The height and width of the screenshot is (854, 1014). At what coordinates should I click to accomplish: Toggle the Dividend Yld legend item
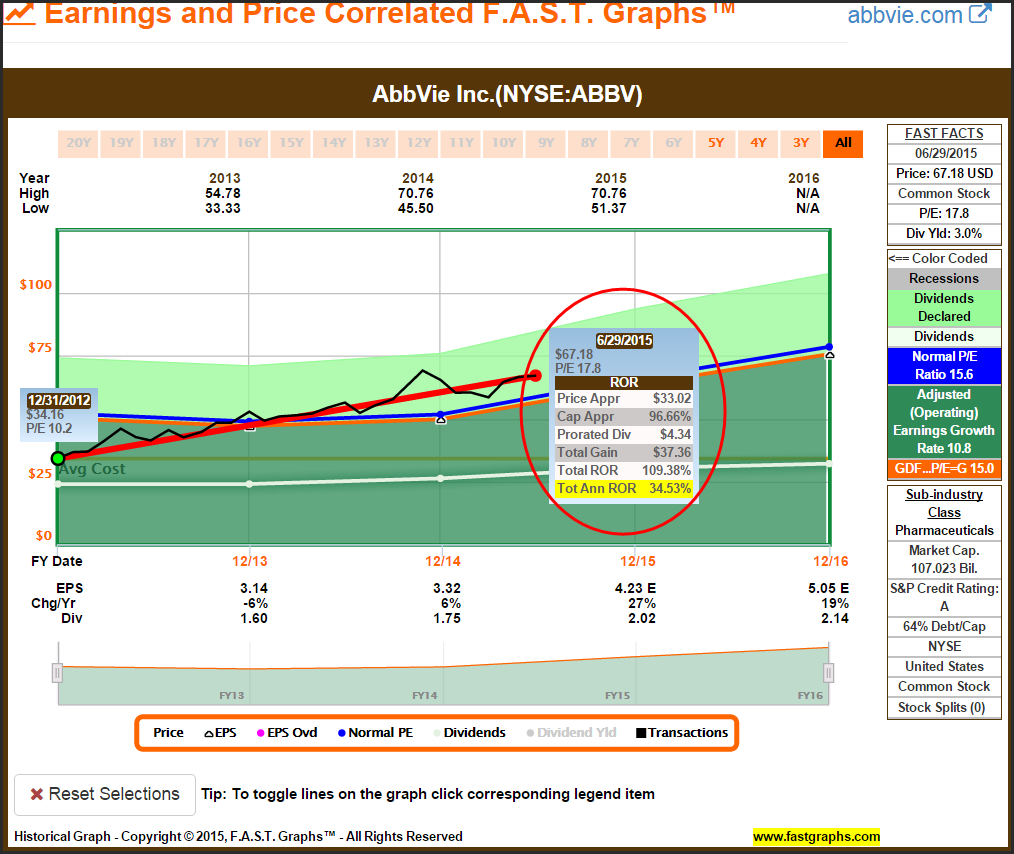[x=570, y=733]
